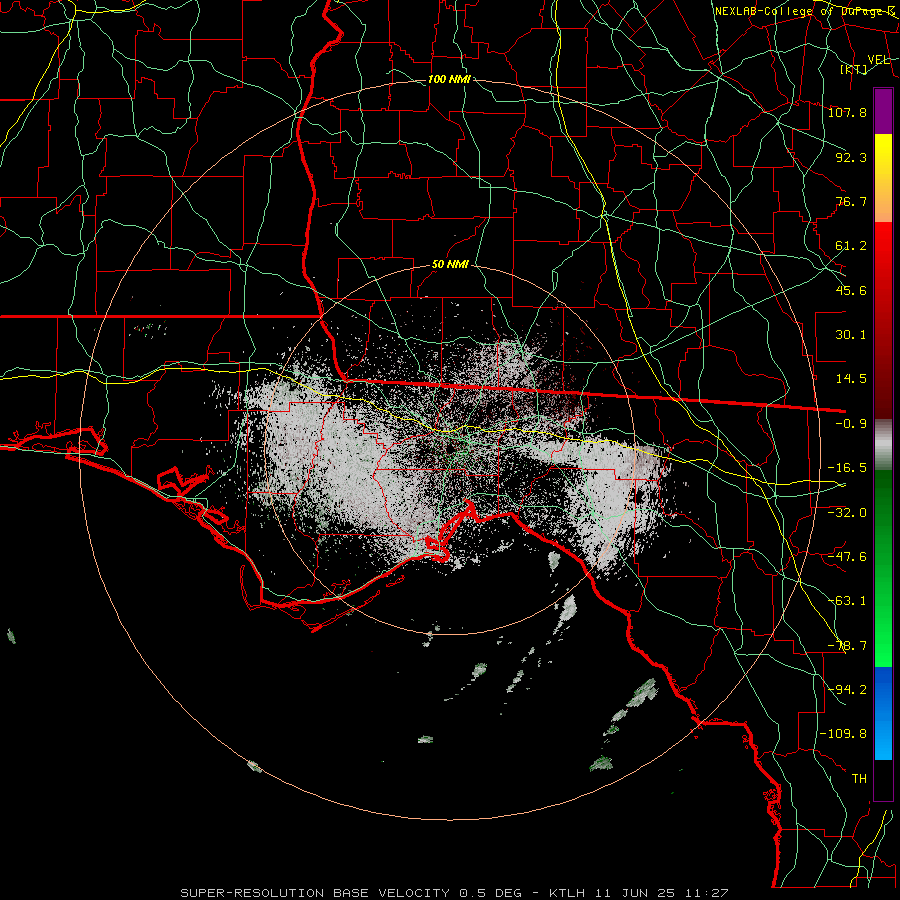
Task: Click the 50 NMI range ring label
Action: point(450,265)
